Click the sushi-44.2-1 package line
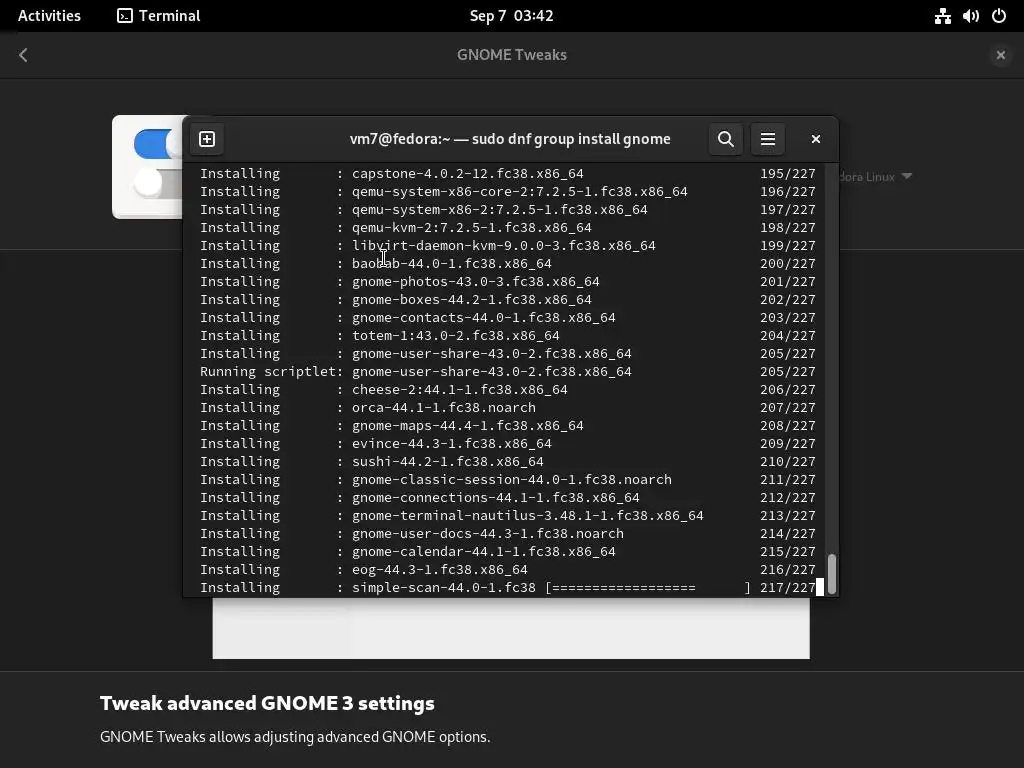This screenshot has height=768, width=1024. [507, 461]
